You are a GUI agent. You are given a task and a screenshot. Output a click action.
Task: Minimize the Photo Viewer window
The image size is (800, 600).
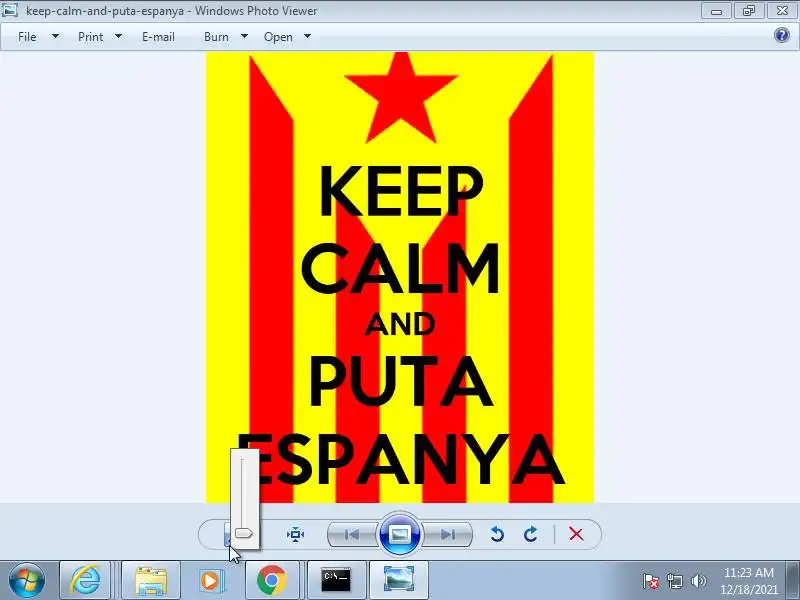tap(717, 10)
